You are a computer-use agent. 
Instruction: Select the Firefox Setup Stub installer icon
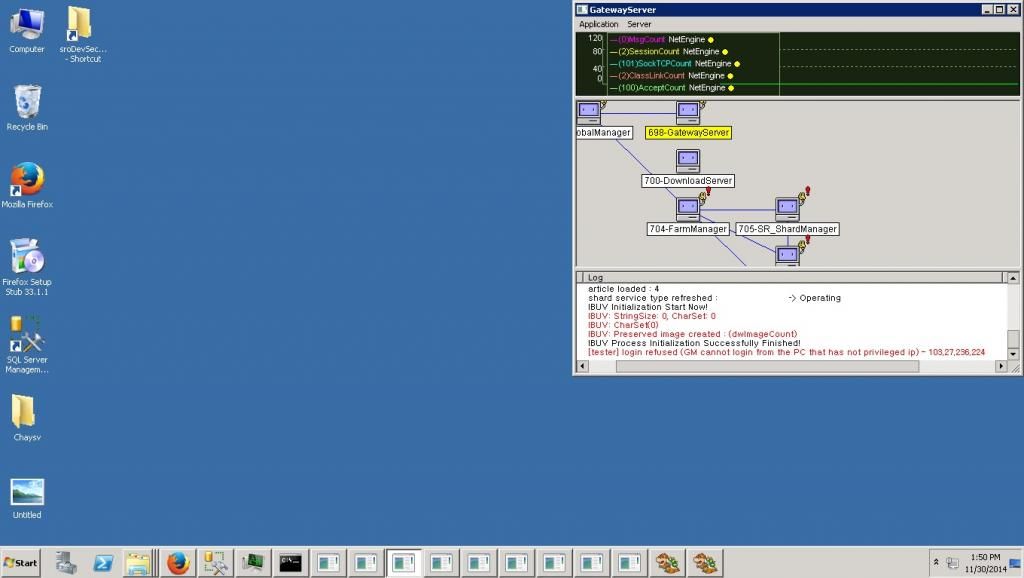point(27,258)
